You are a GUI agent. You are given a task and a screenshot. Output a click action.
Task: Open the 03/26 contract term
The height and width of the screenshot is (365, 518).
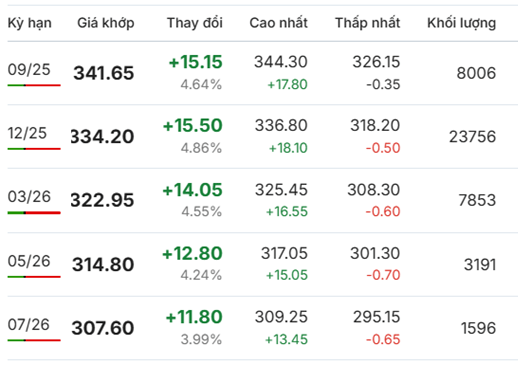pos(29,197)
